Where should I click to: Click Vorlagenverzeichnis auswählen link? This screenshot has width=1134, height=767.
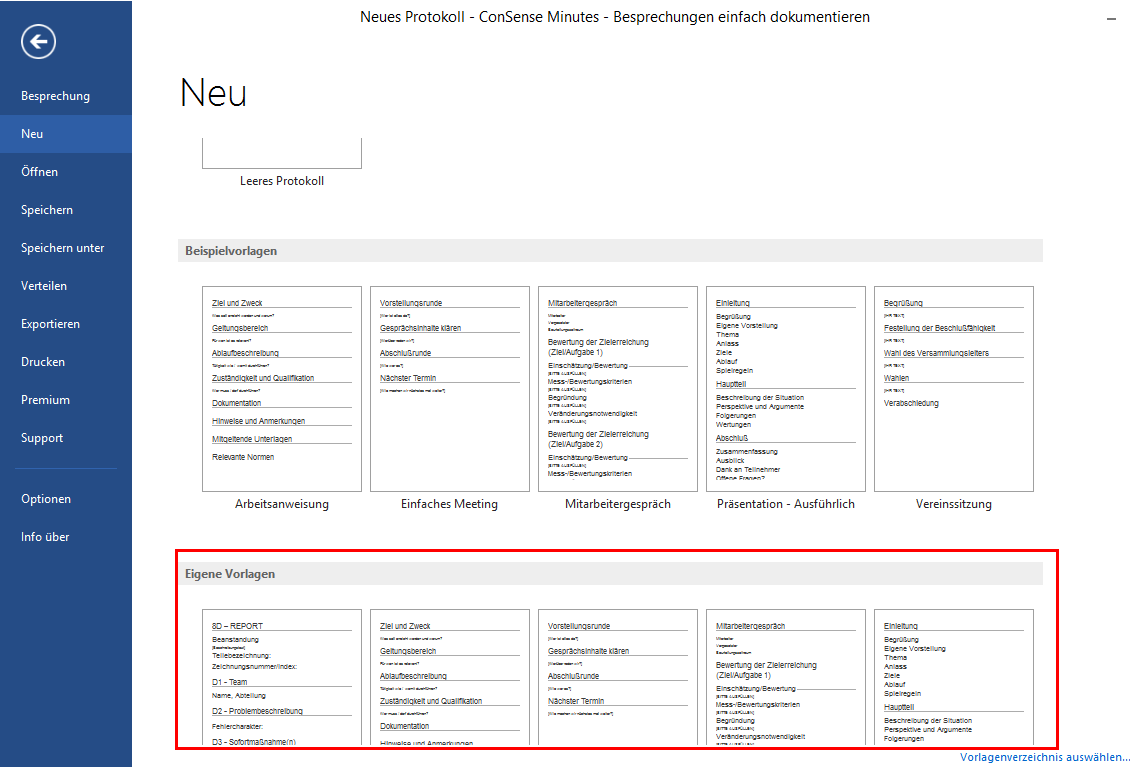(1044, 757)
